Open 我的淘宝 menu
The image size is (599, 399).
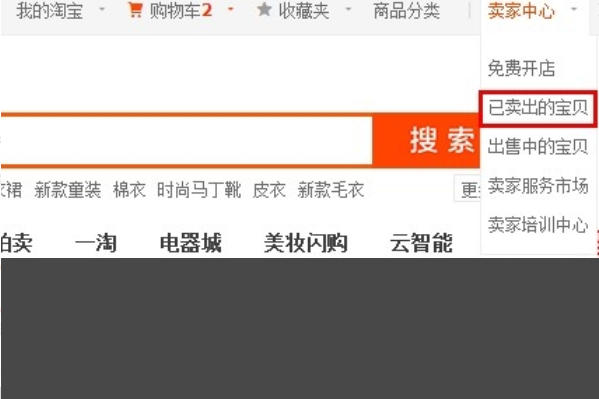coord(49,11)
